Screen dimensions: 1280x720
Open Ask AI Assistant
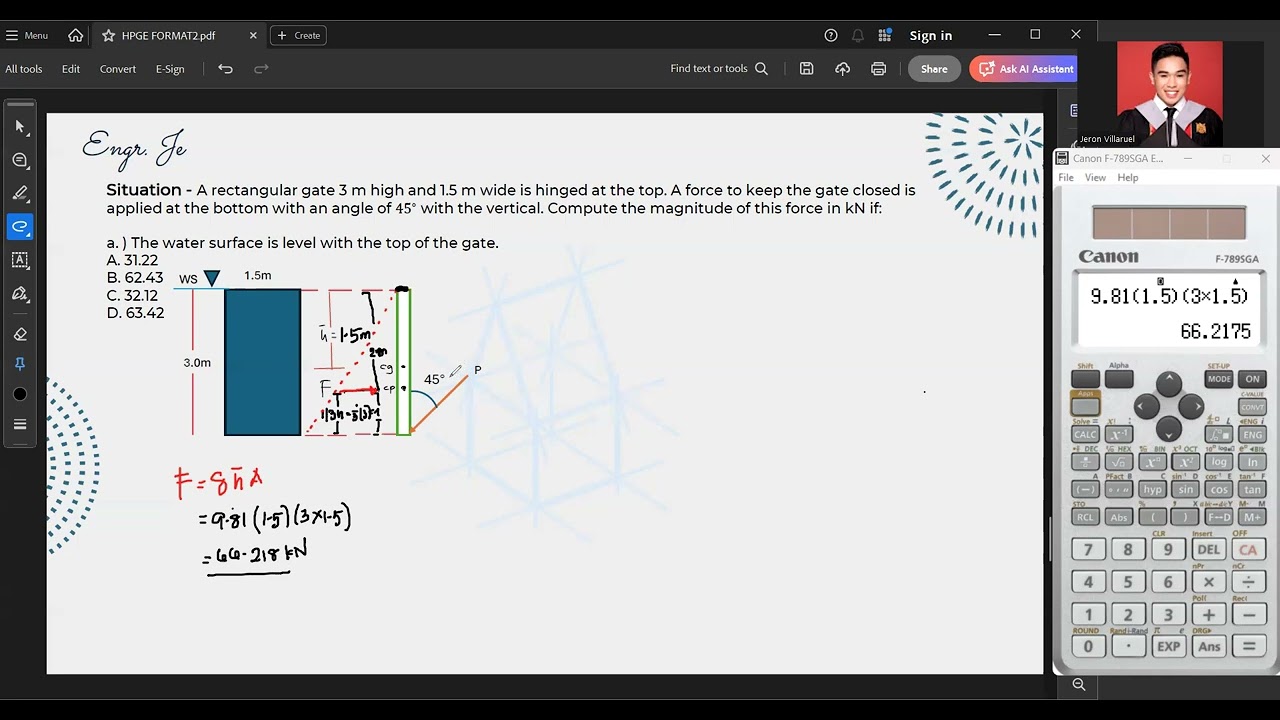point(1024,69)
